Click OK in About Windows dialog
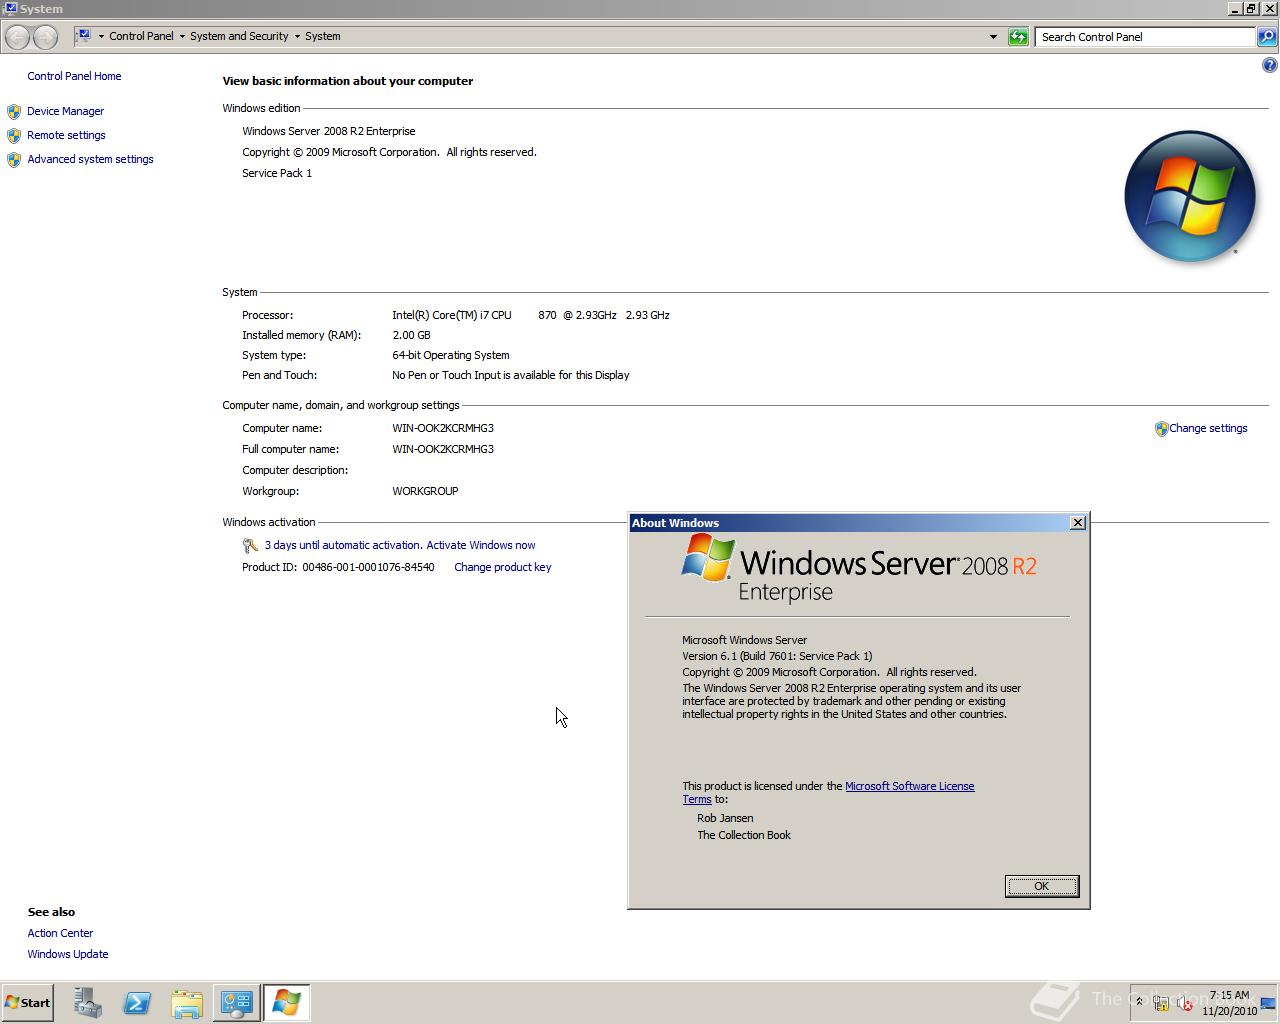The image size is (1280, 1024). click(1041, 886)
